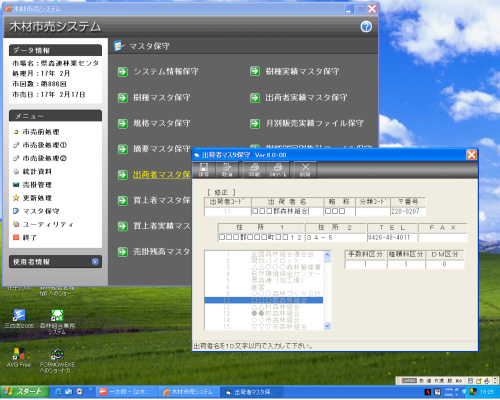Open help with the blue question mark icon
Screen dimensions: 500x400
[366, 27]
